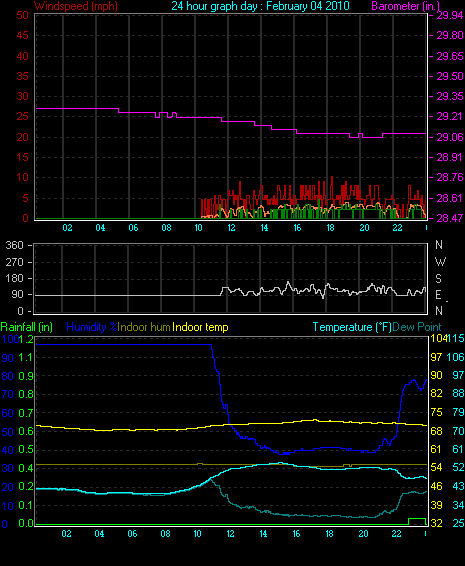Viewport: 465px width, 566px height.
Task: Click the compass letter E
Action: 438,295
